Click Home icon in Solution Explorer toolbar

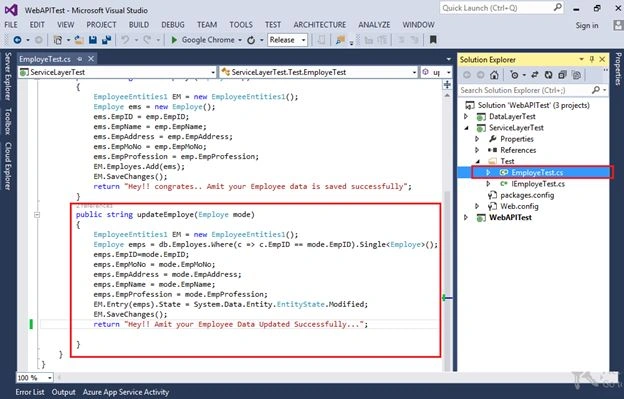[494, 75]
